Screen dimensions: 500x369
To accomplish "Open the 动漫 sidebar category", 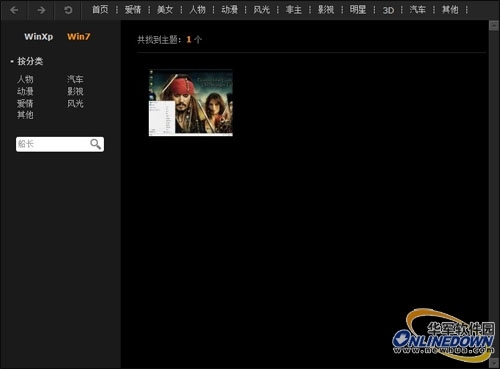I will point(25,91).
